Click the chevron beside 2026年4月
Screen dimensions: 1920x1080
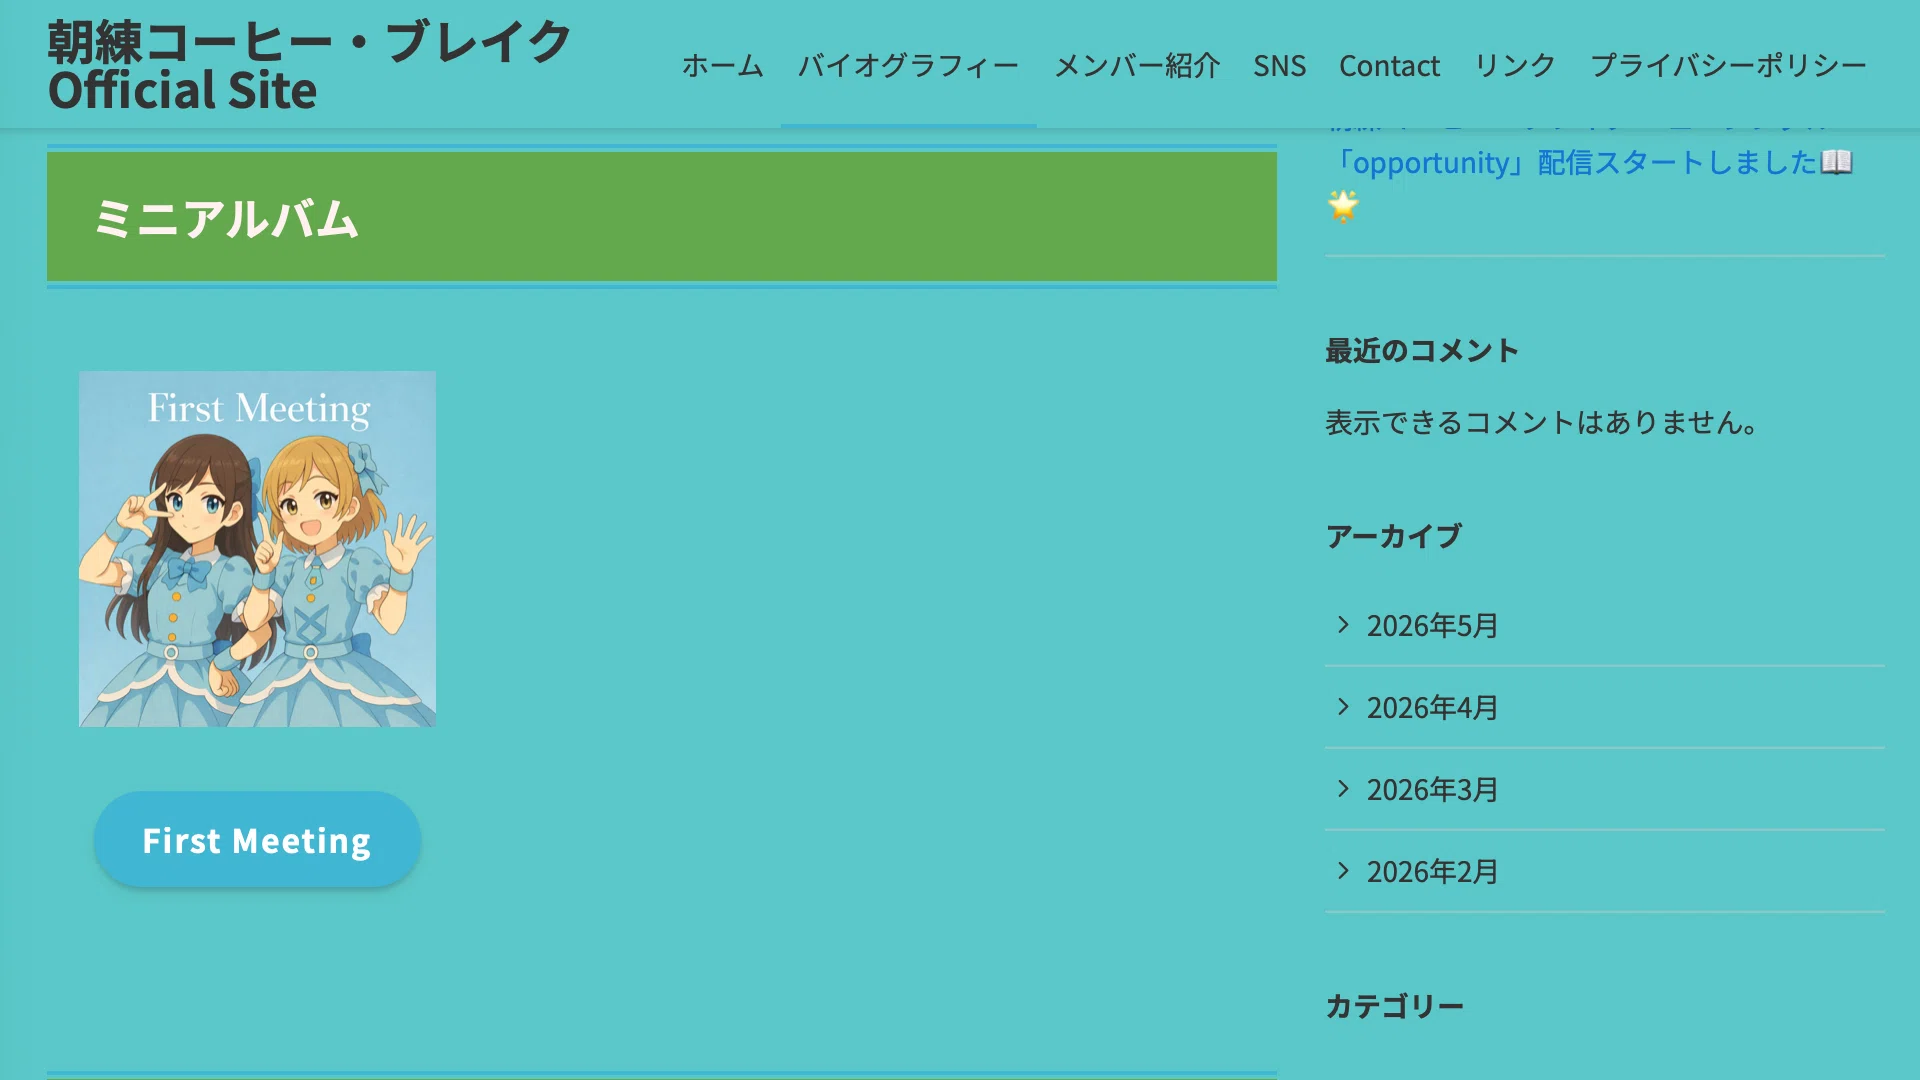click(1343, 707)
